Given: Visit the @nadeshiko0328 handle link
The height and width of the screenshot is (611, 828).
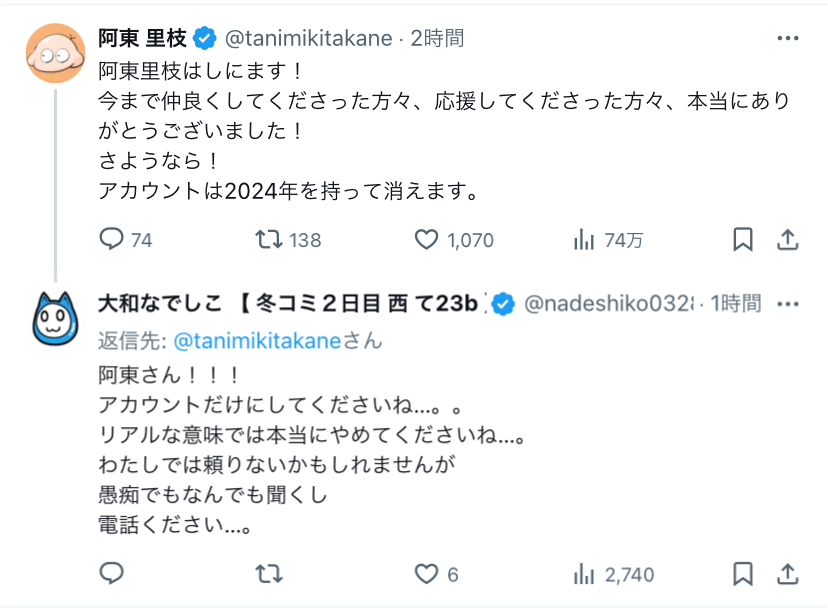Looking at the screenshot, I should [x=609, y=303].
